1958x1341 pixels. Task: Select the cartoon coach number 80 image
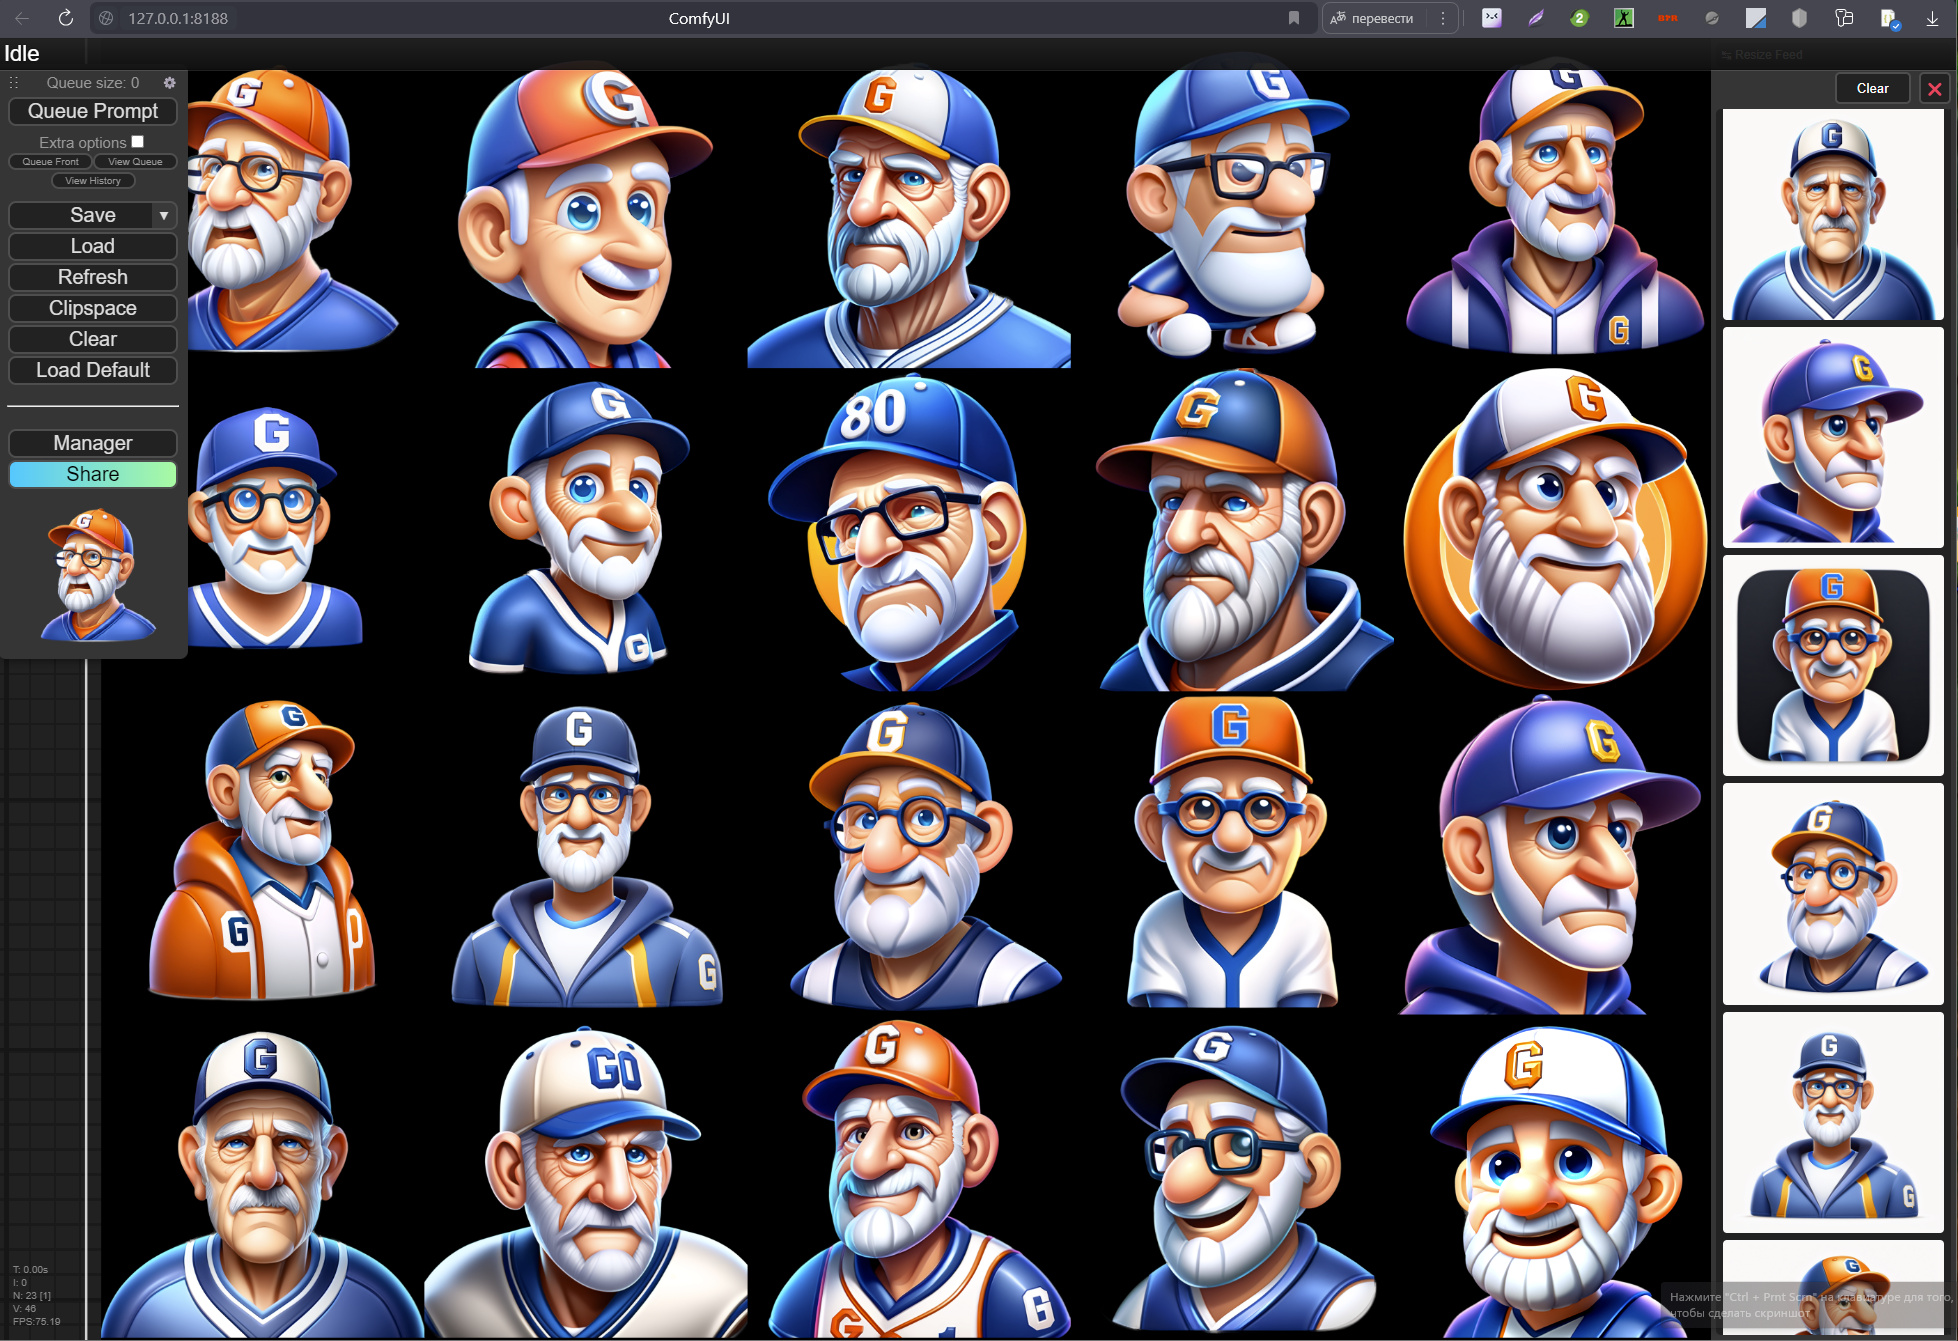[x=905, y=528]
